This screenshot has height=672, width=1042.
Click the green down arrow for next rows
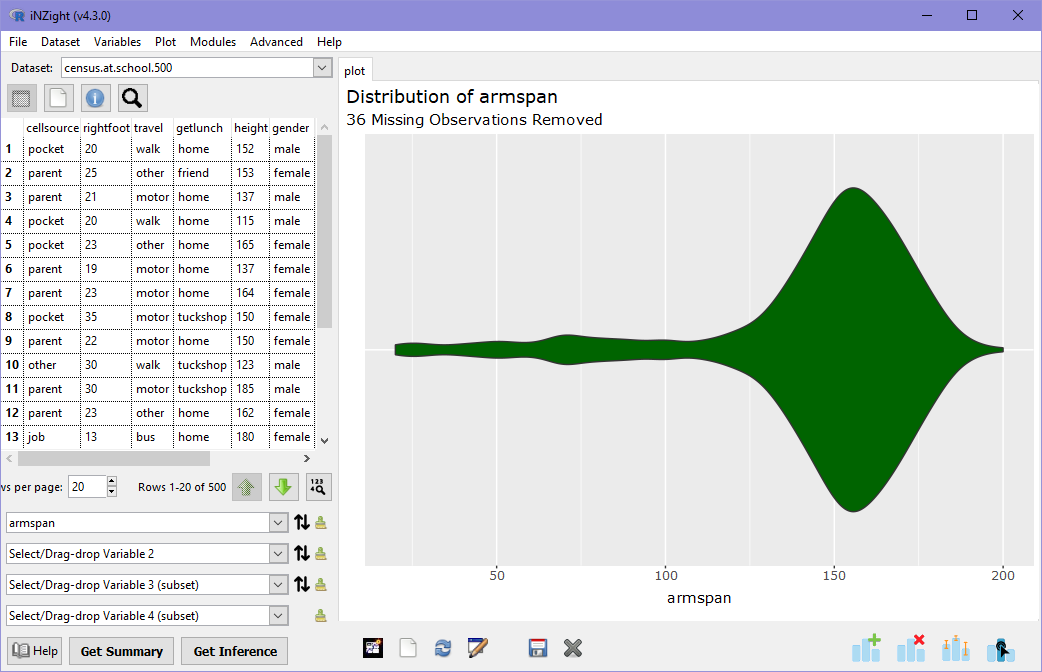coord(283,487)
